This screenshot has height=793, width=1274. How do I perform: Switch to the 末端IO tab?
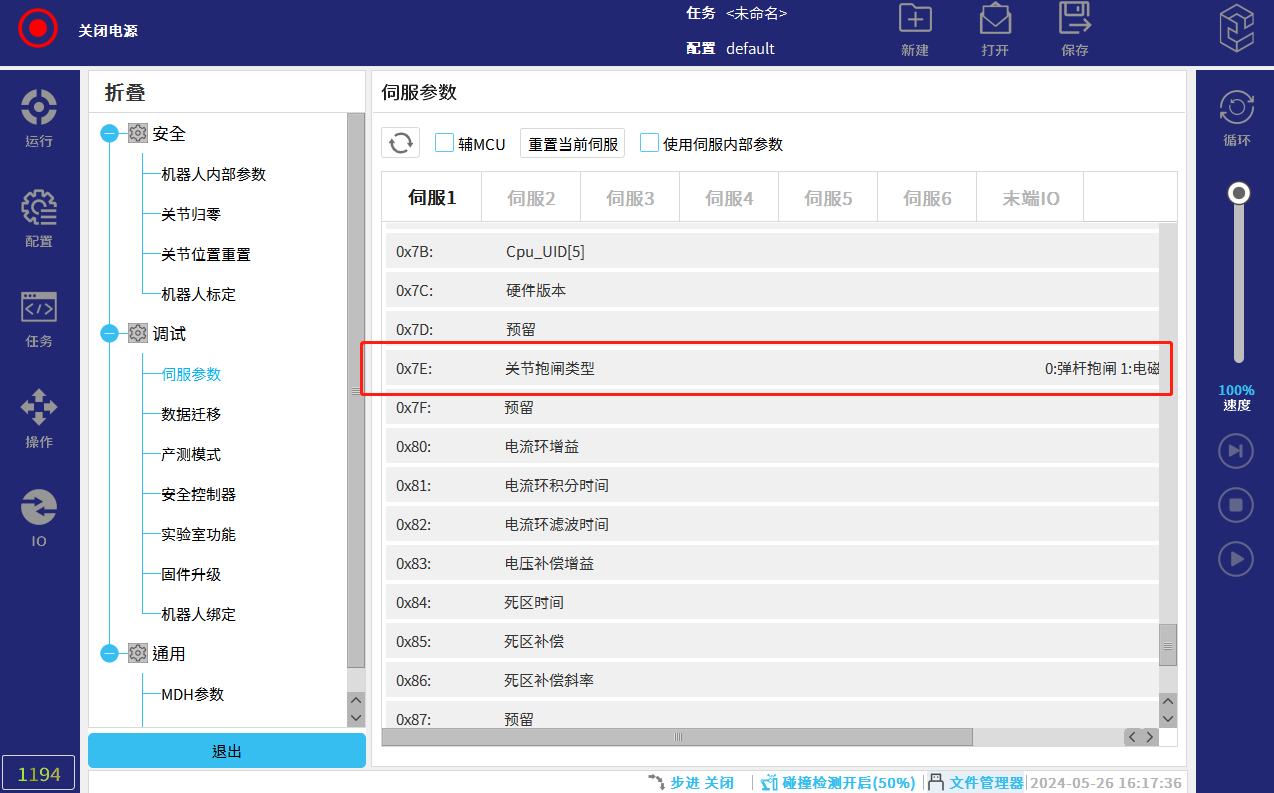click(x=1031, y=198)
